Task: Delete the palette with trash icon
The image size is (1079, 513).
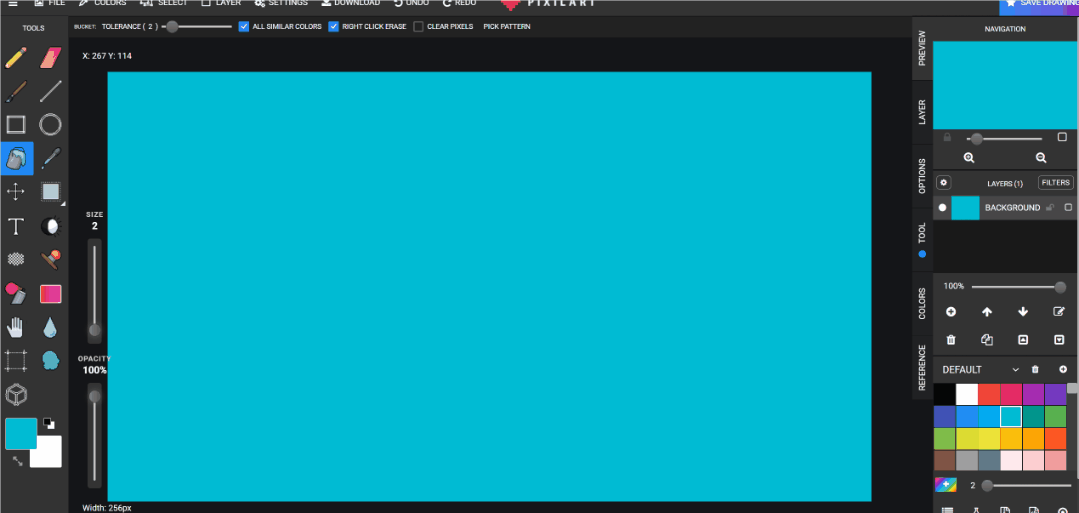Action: 1035,370
